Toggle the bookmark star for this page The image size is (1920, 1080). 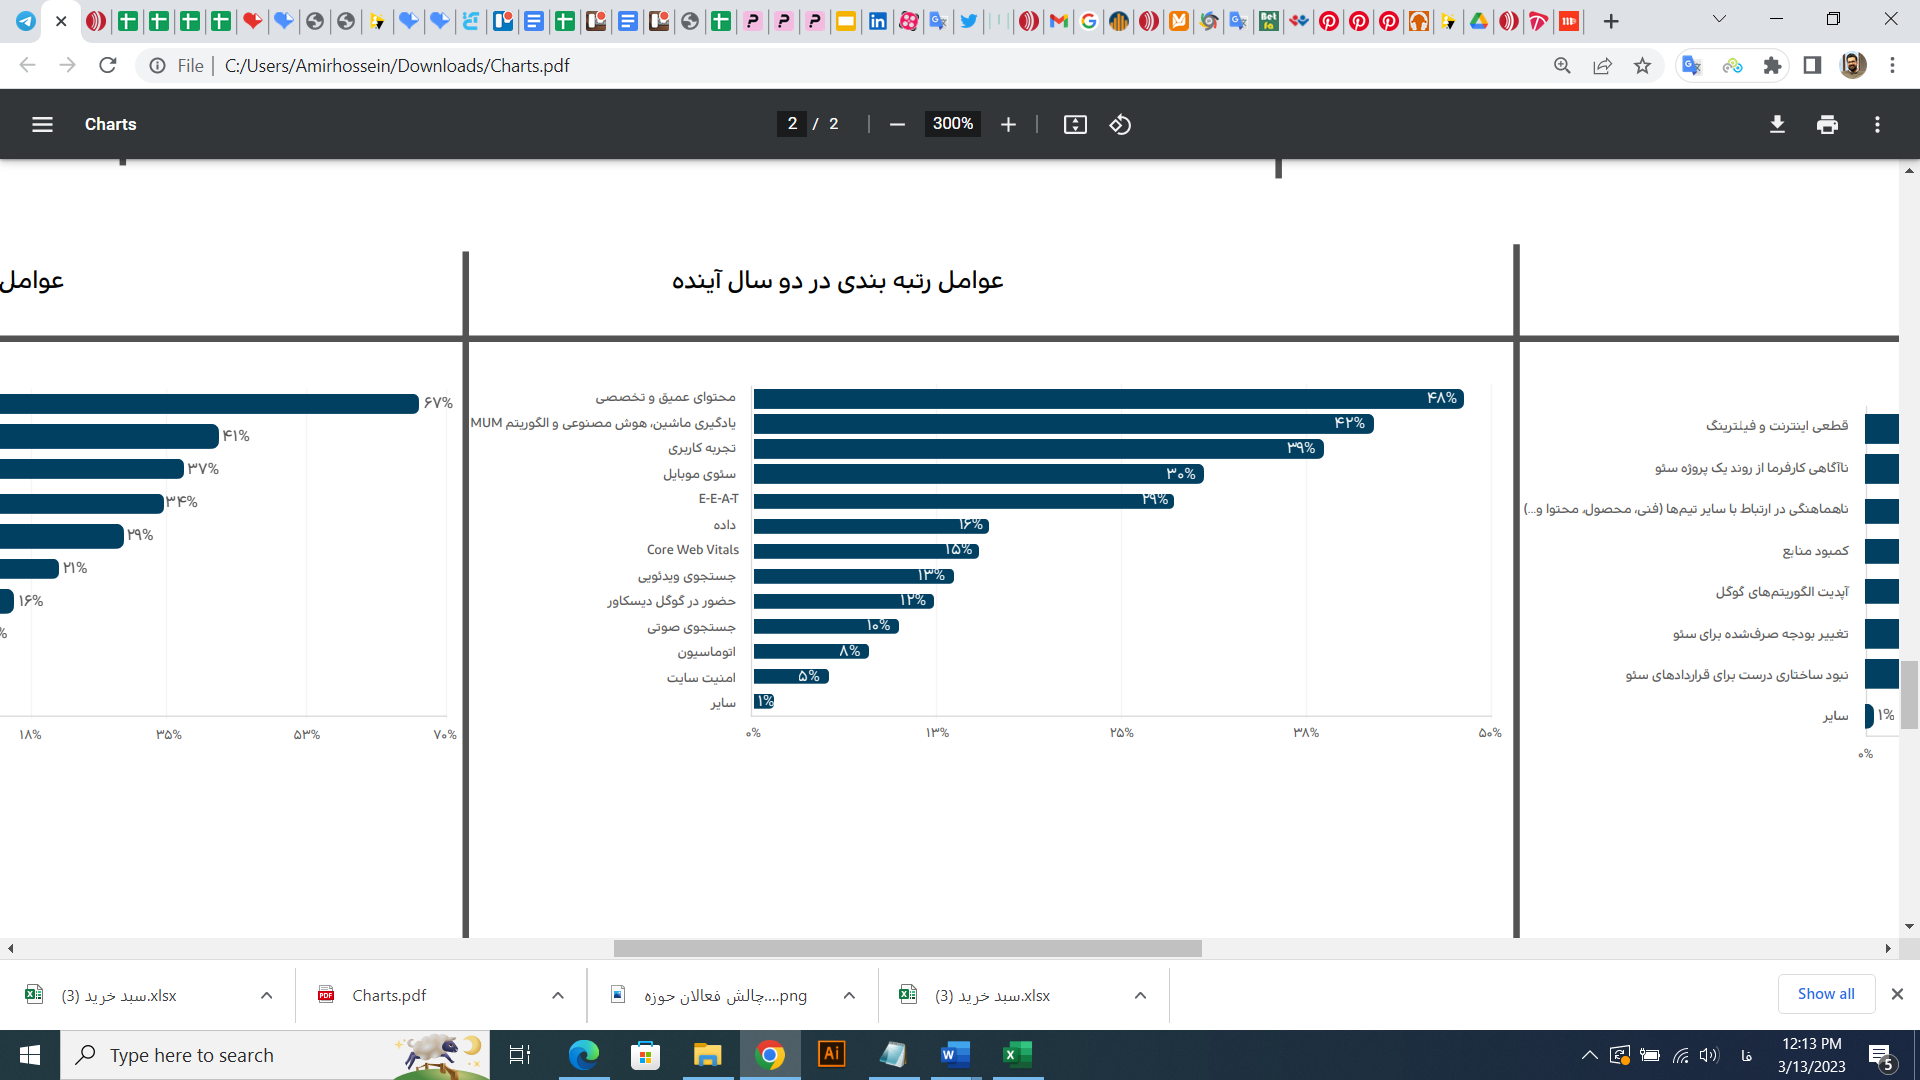tap(1643, 65)
